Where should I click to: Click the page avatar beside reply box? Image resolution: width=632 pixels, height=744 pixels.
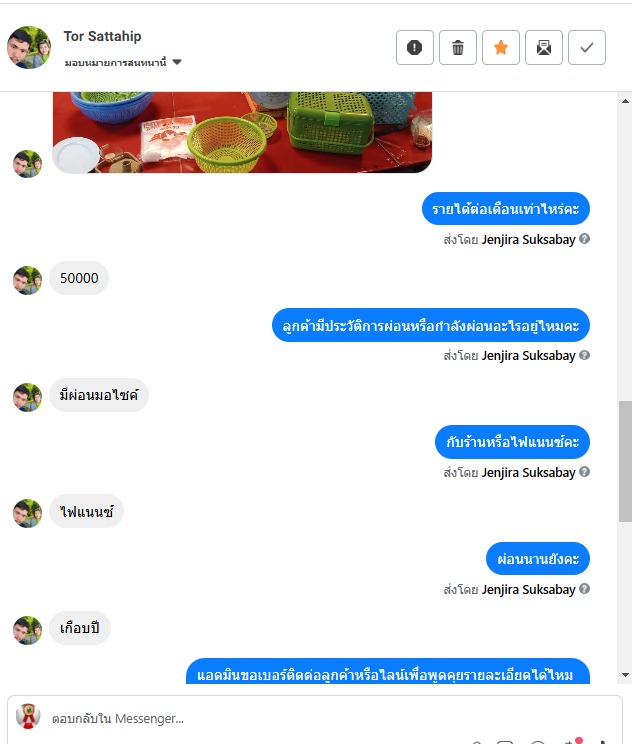pyautogui.click(x=28, y=716)
